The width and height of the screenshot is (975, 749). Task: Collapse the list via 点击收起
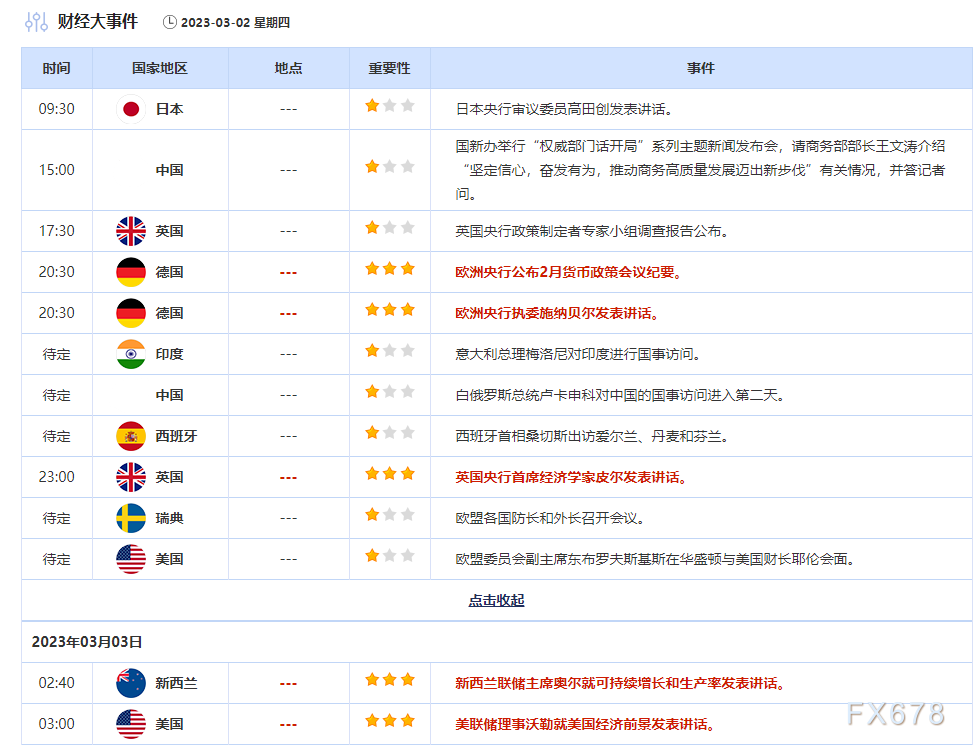point(496,601)
